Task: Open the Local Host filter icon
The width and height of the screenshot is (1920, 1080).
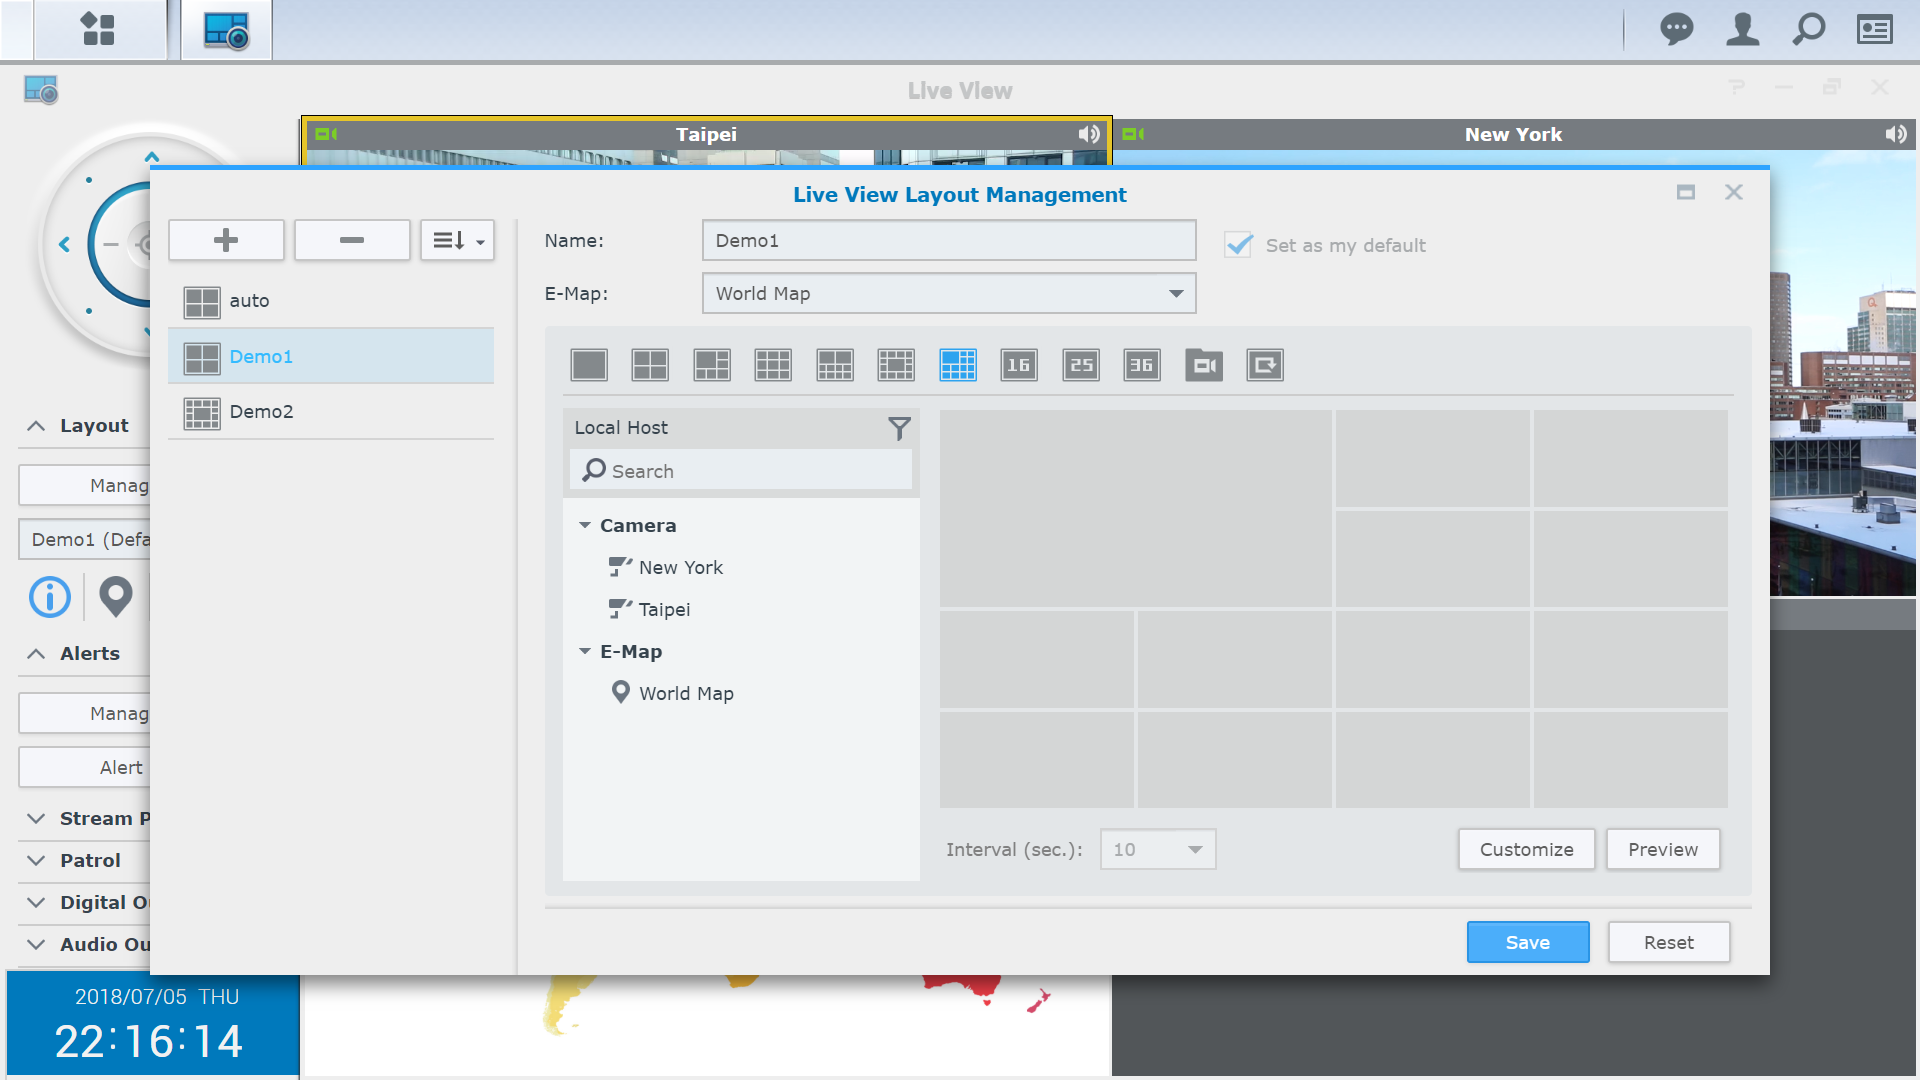Action: point(899,428)
